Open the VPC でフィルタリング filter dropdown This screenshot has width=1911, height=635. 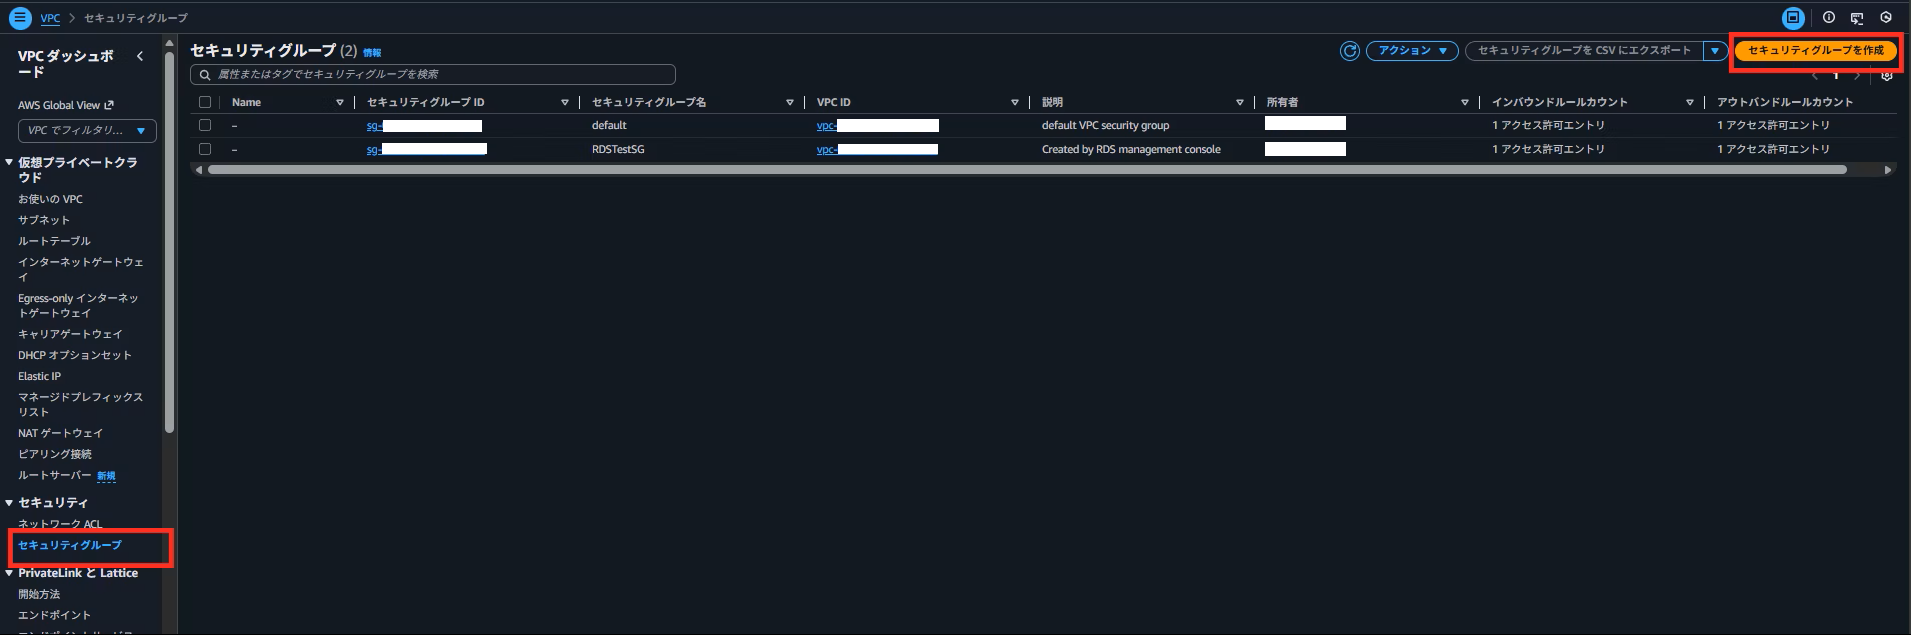(87, 131)
